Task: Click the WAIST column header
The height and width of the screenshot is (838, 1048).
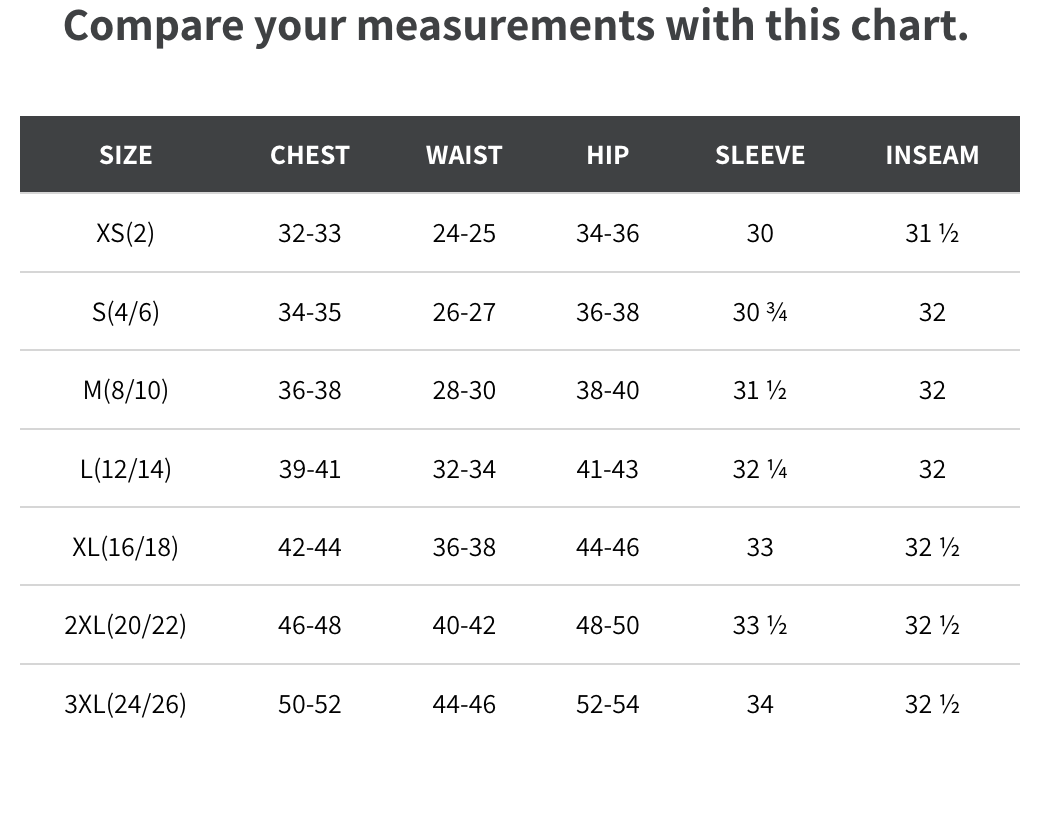Action: (x=464, y=155)
